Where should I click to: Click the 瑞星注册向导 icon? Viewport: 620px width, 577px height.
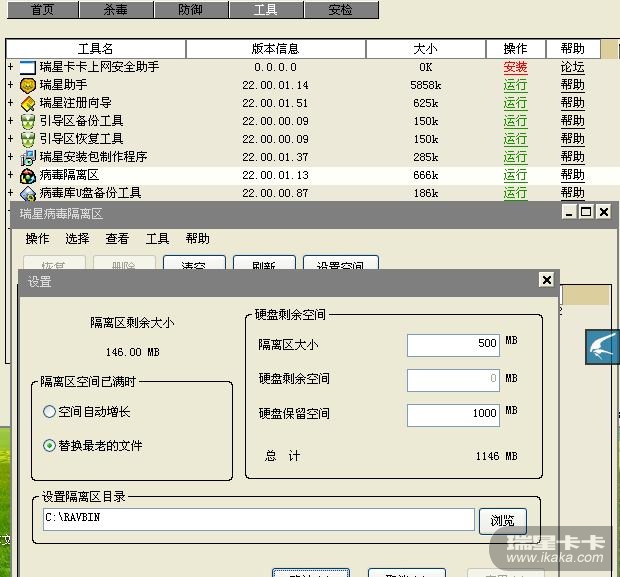click(28, 103)
